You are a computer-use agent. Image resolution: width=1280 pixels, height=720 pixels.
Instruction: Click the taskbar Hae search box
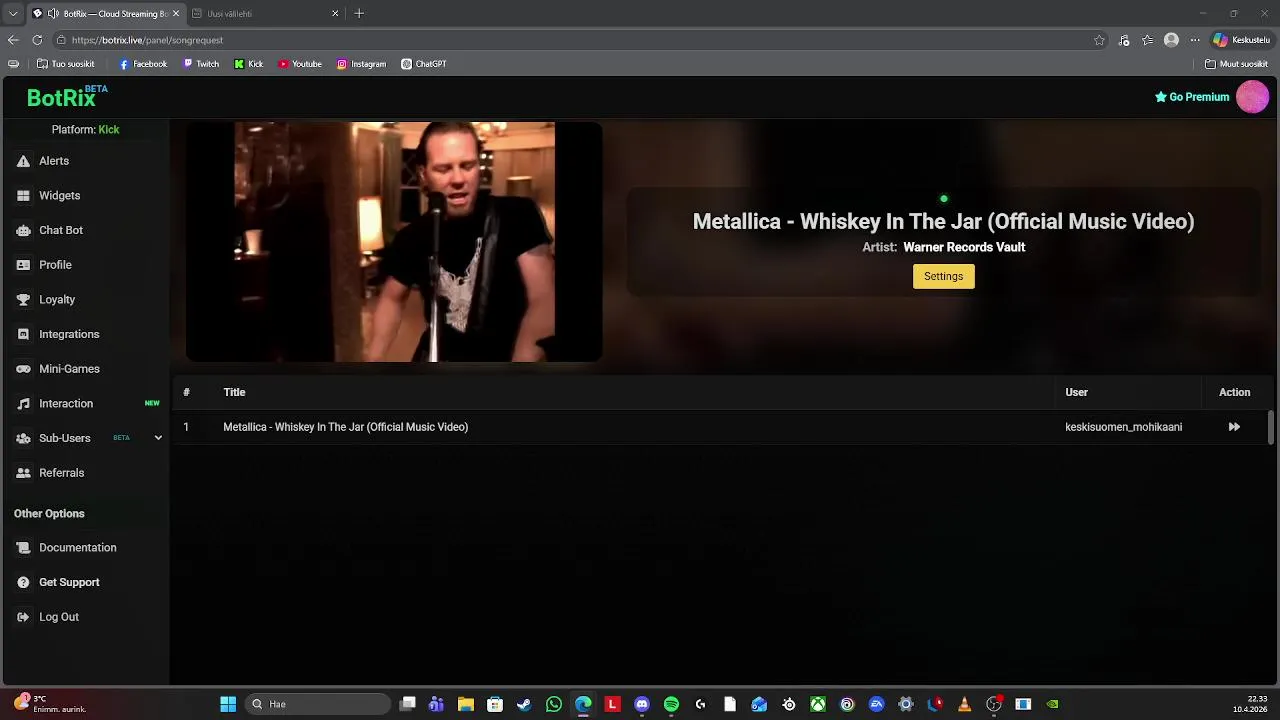tap(316, 704)
